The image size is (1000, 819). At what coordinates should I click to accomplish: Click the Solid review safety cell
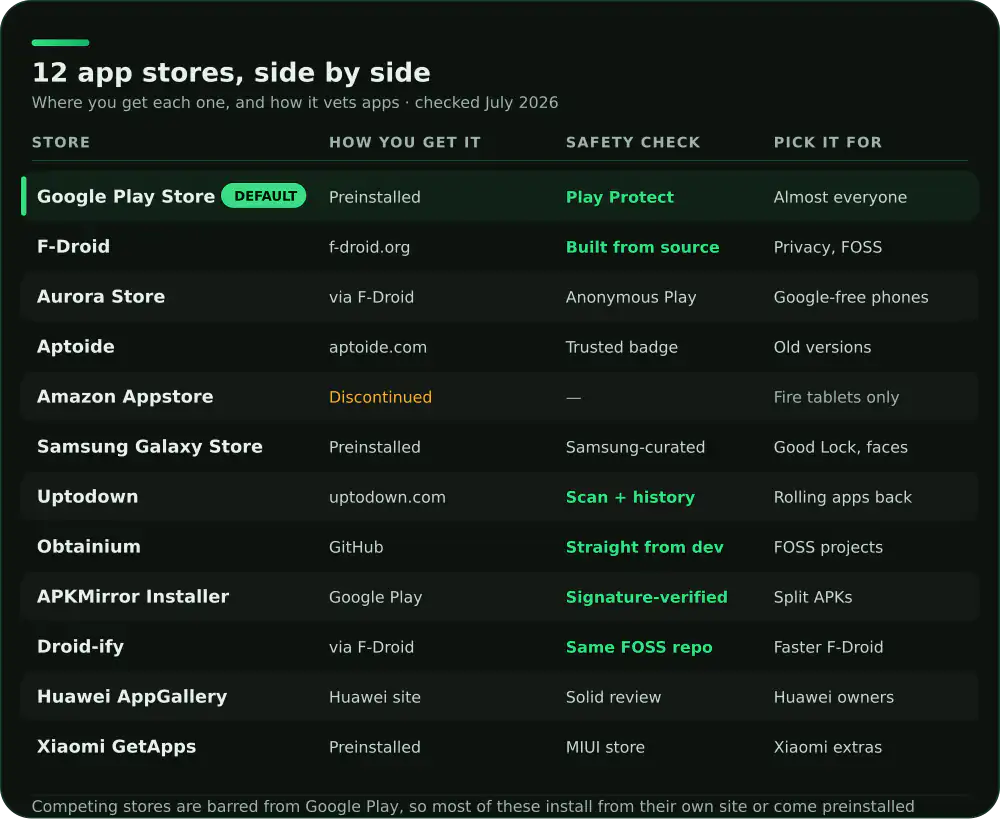pos(613,697)
